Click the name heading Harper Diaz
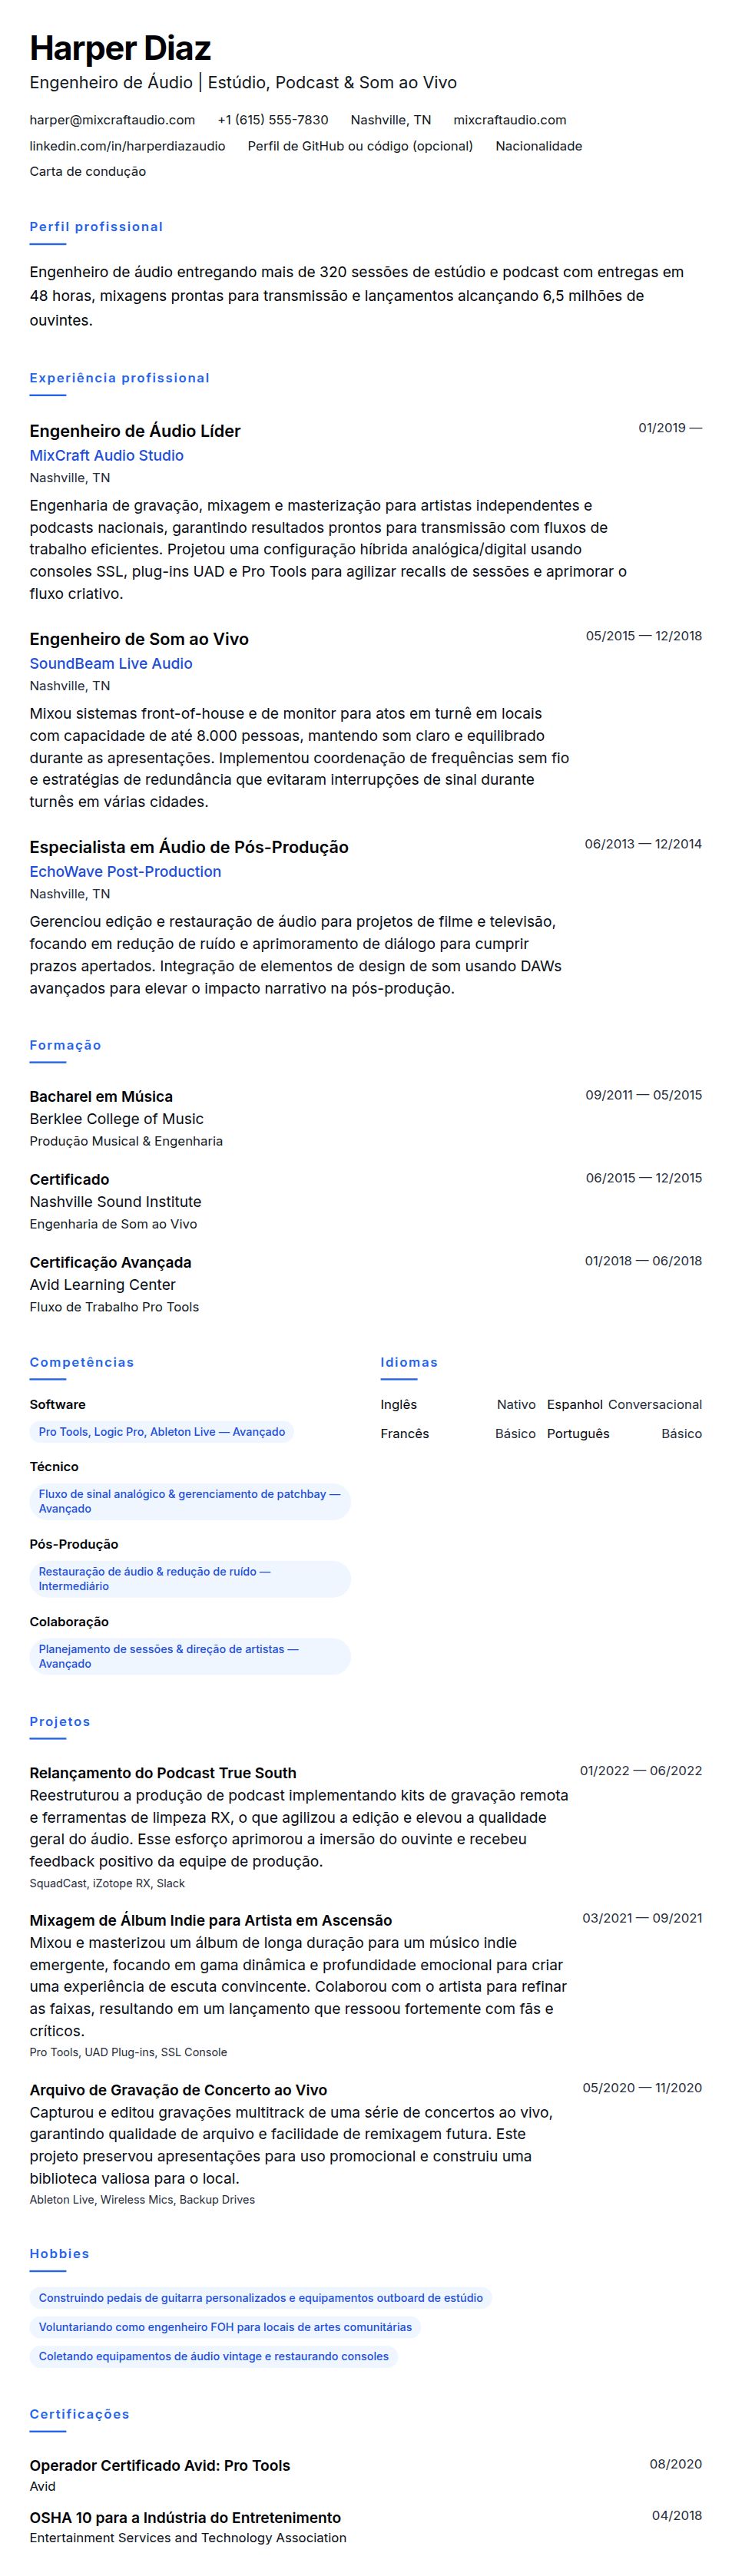The image size is (732, 2576). [x=120, y=48]
